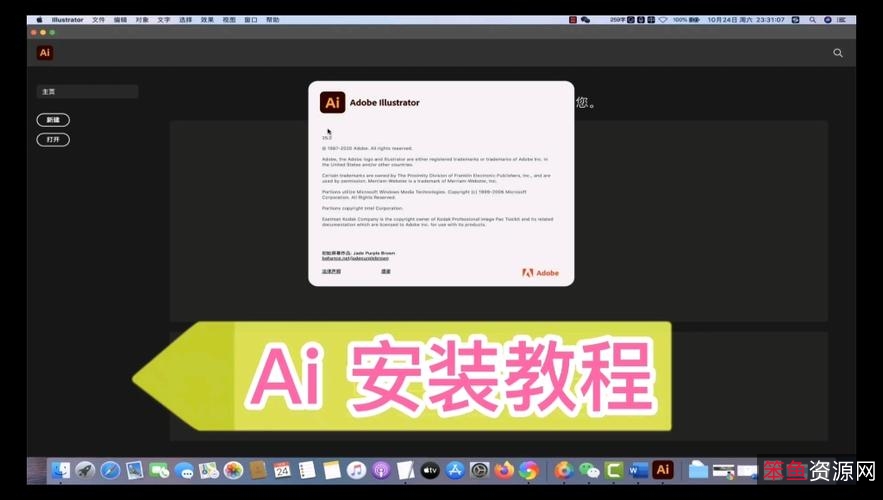Open WeChat status icon in the menu bar
This screenshot has width=883, height=500.
[x=586, y=20]
